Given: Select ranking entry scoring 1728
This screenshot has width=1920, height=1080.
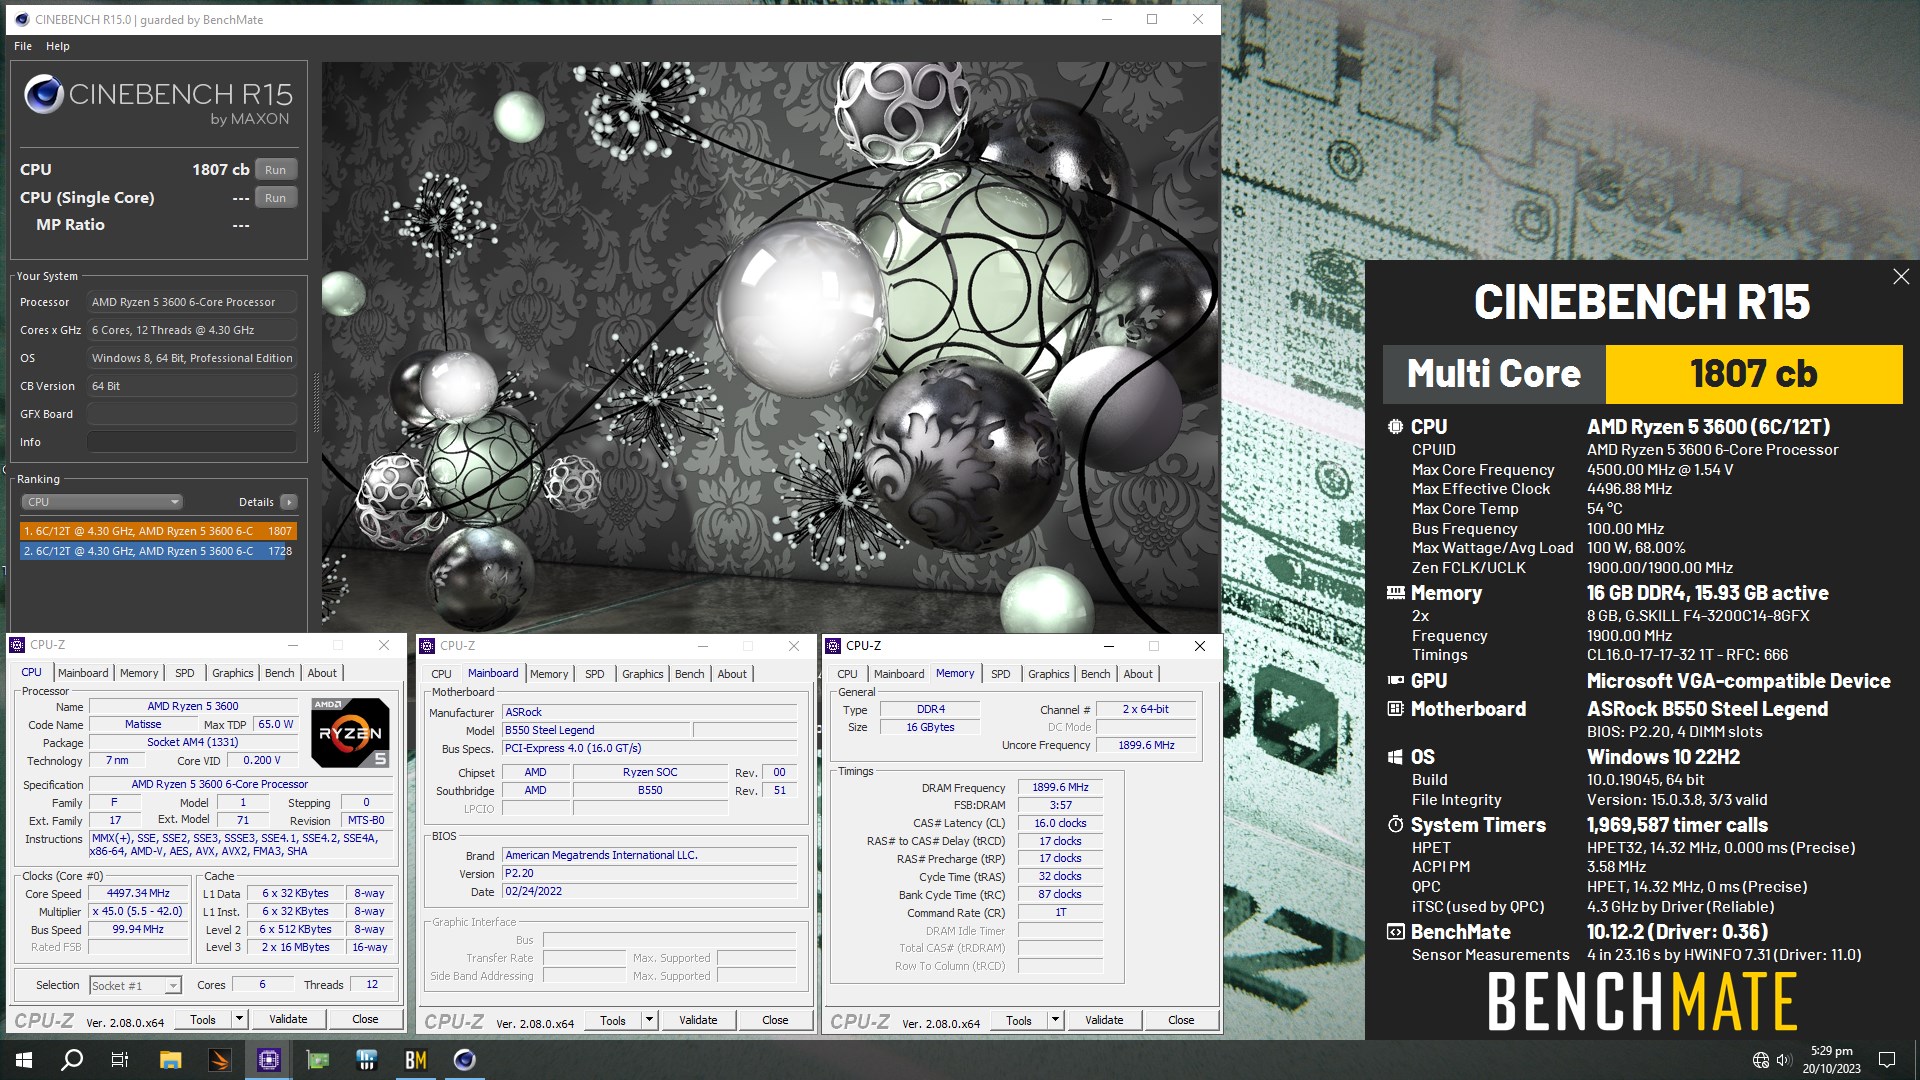Looking at the screenshot, I should tap(158, 551).
